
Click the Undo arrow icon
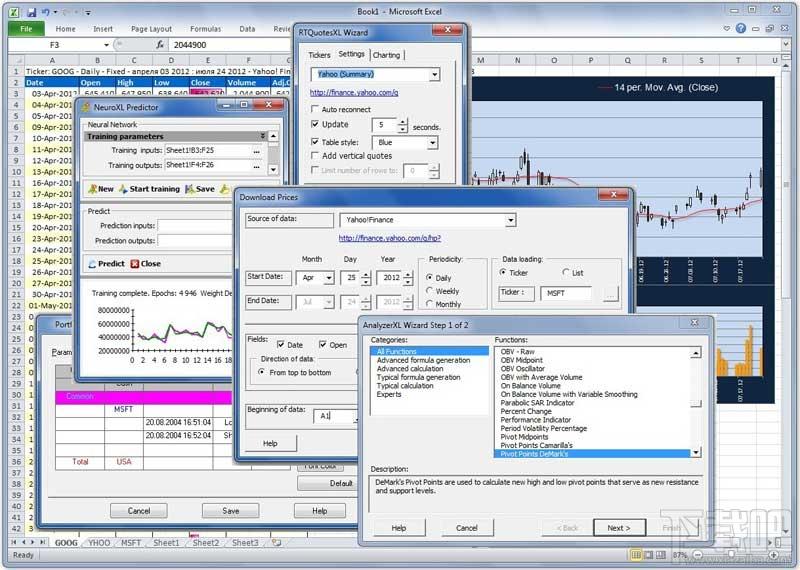(45, 12)
